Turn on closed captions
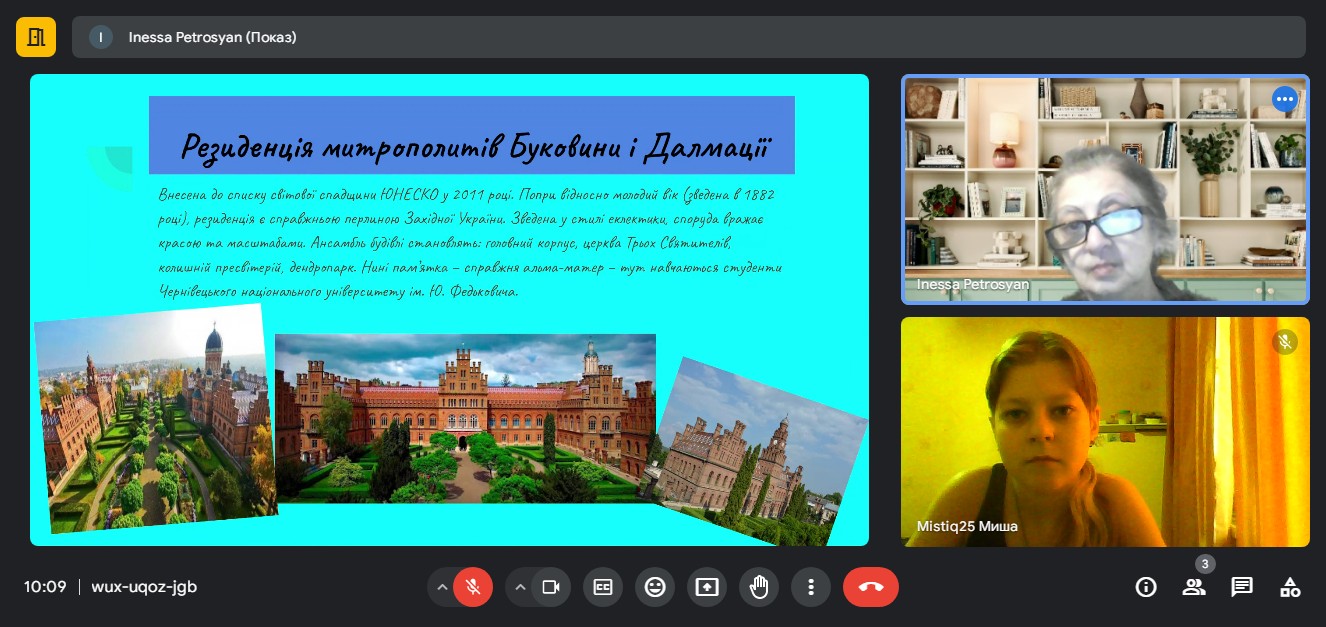The height and width of the screenshot is (627, 1326). [603, 587]
